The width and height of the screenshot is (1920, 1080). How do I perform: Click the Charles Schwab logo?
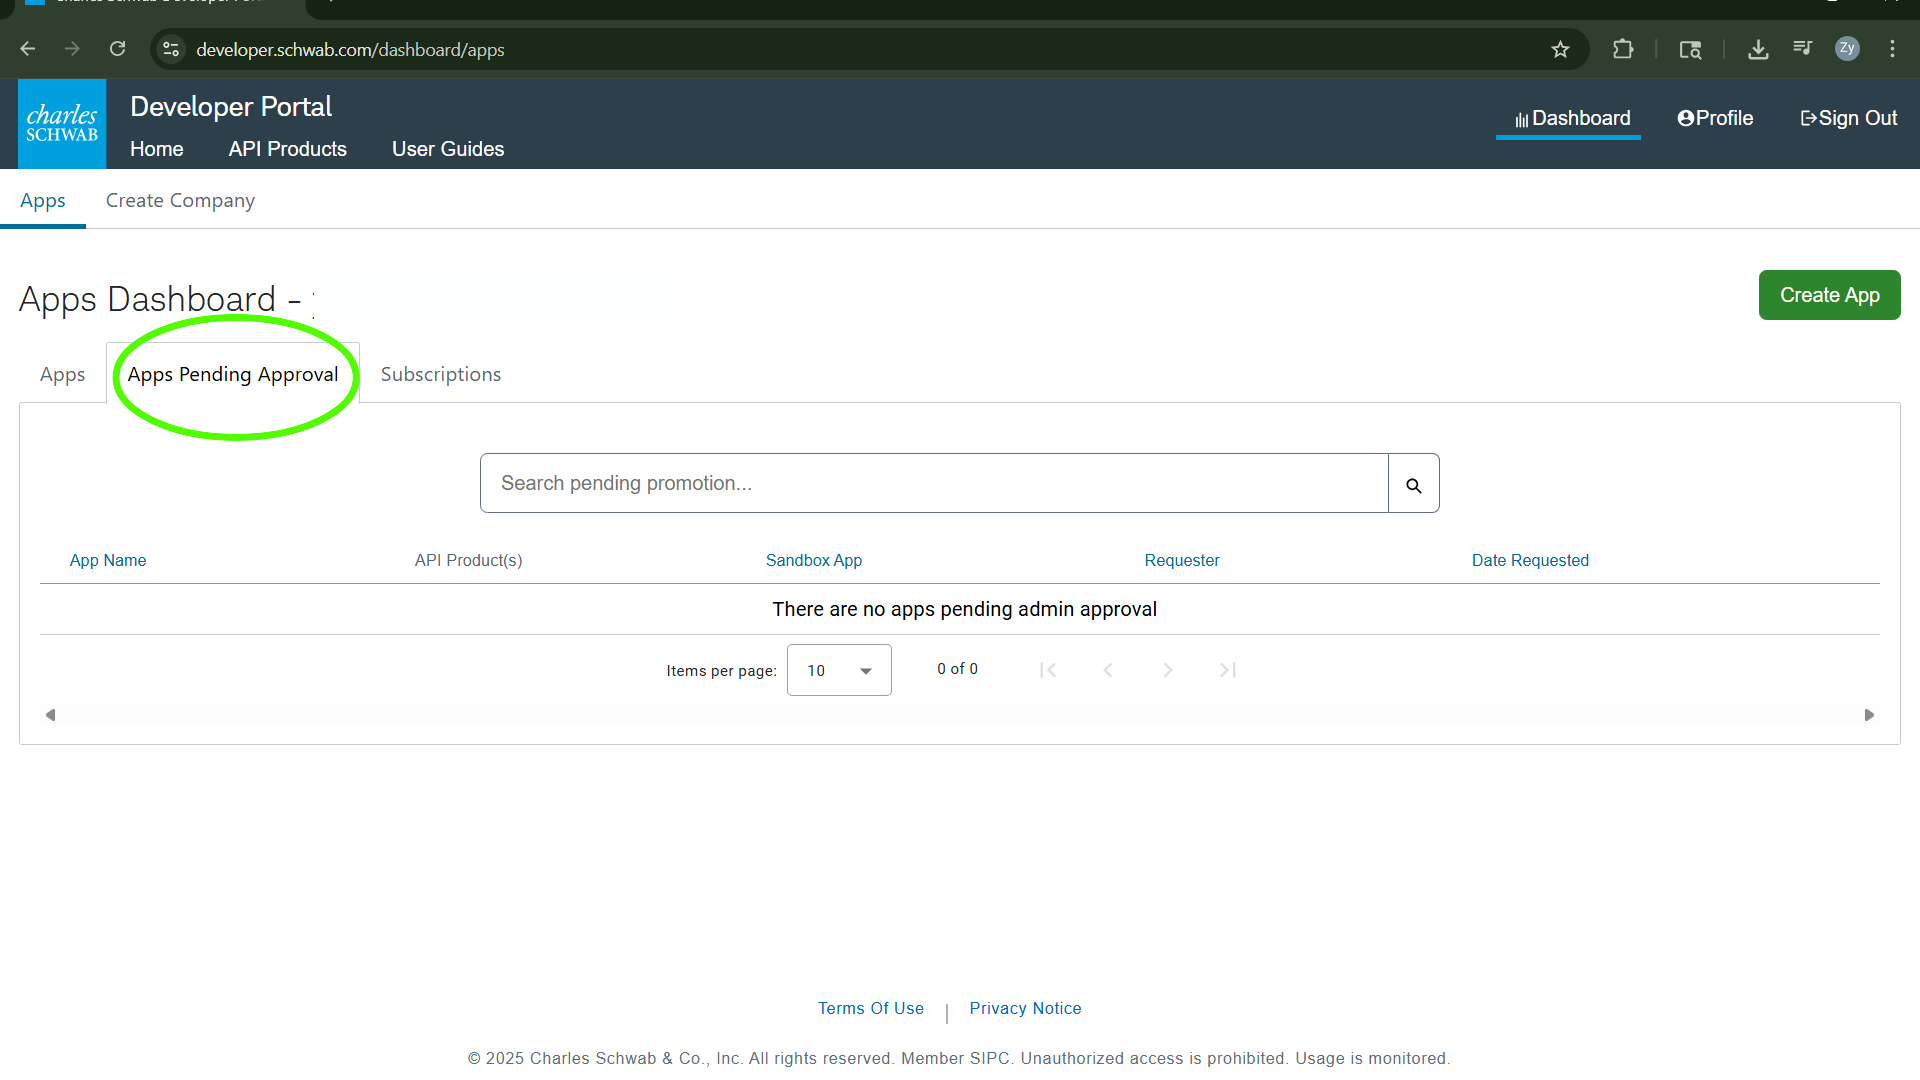pos(62,124)
